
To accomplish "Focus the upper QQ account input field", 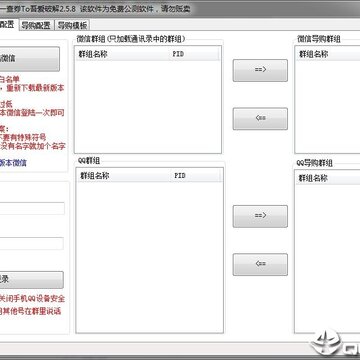I will [x=32, y=208].
